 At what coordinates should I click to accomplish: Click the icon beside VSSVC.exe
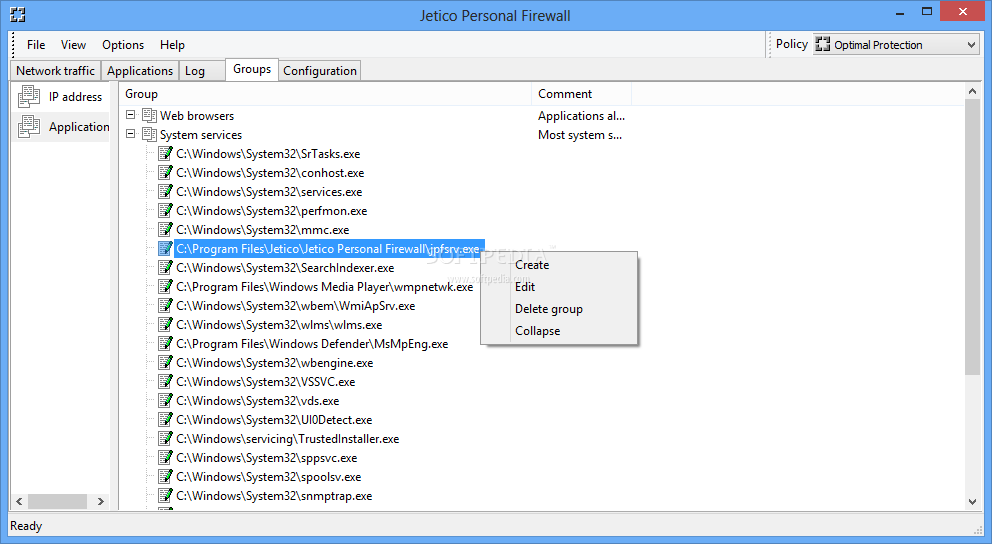[x=165, y=381]
